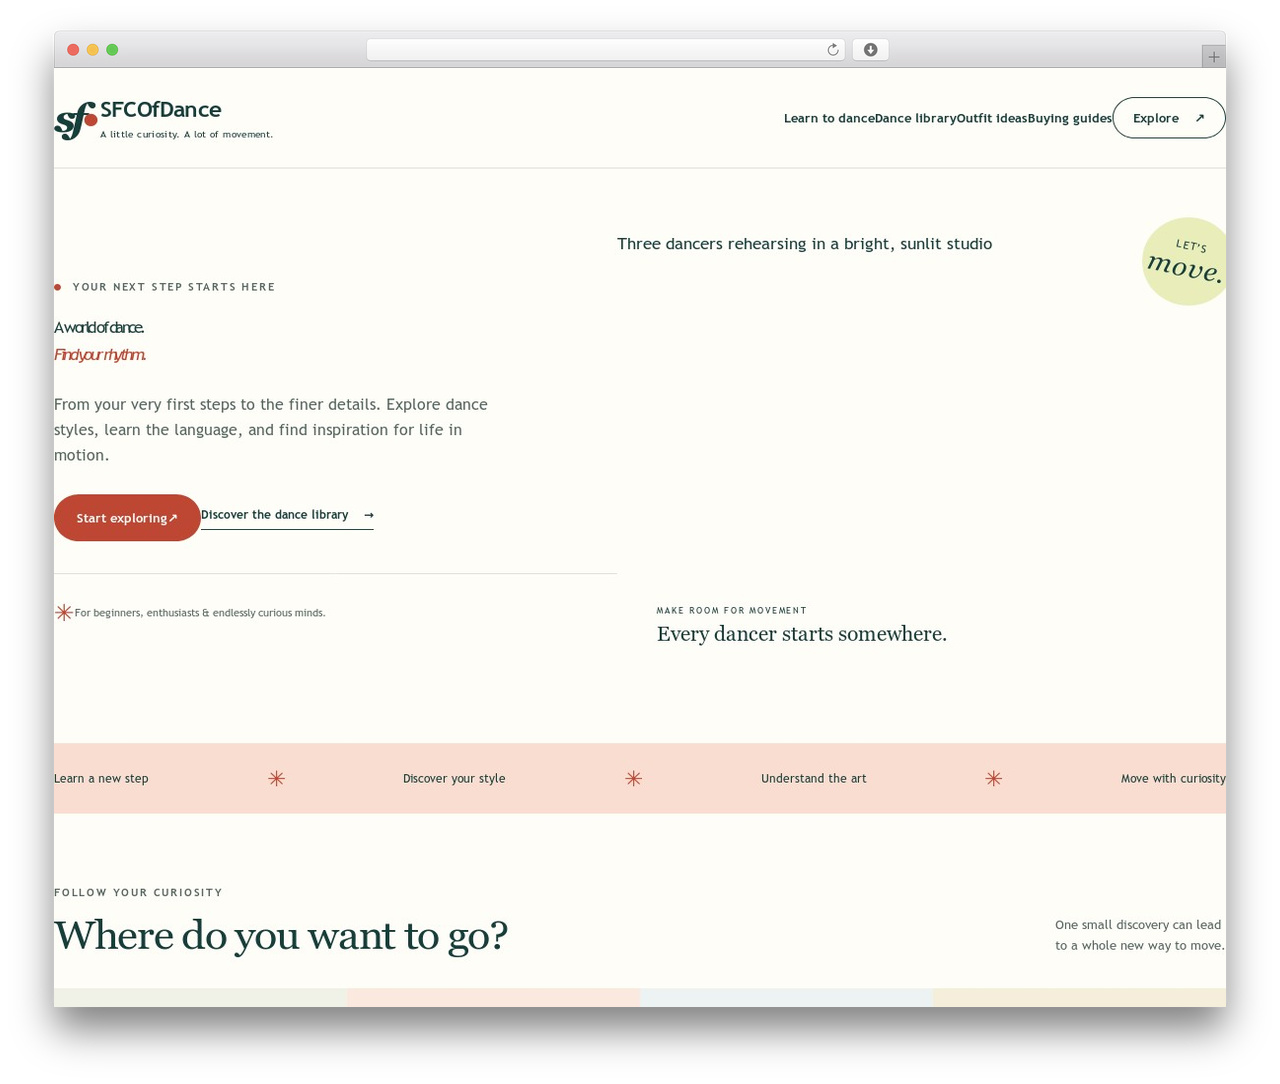Open Buying guides nav item

(x=1070, y=118)
